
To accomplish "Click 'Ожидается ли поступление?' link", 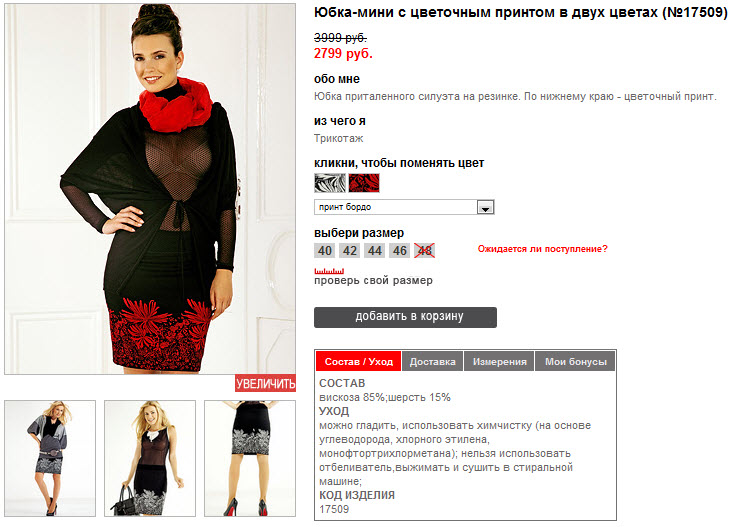I will (542, 249).
